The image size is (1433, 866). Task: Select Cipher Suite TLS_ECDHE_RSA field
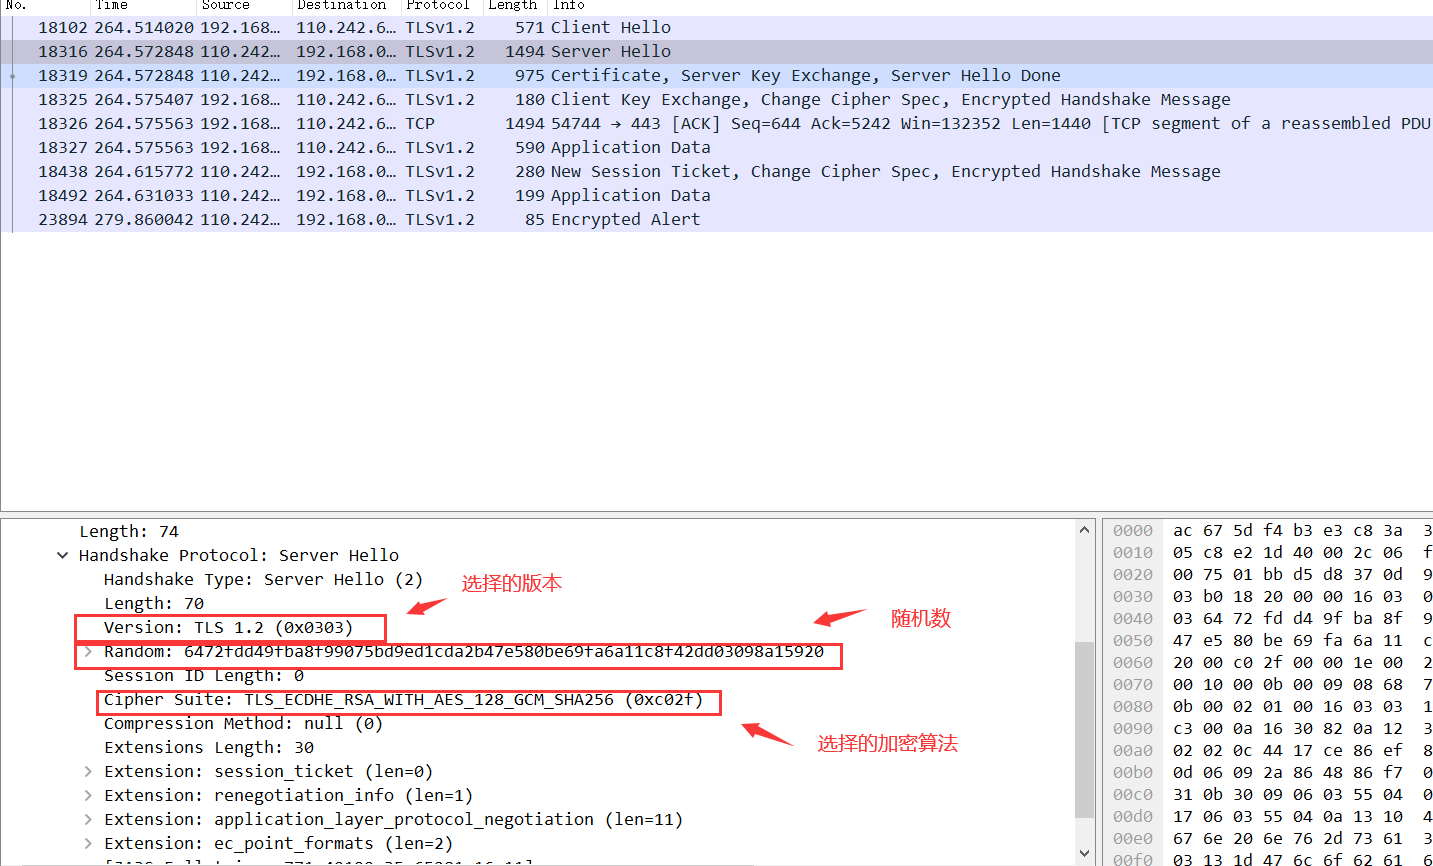pyautogui.click(x=403, y=700)
